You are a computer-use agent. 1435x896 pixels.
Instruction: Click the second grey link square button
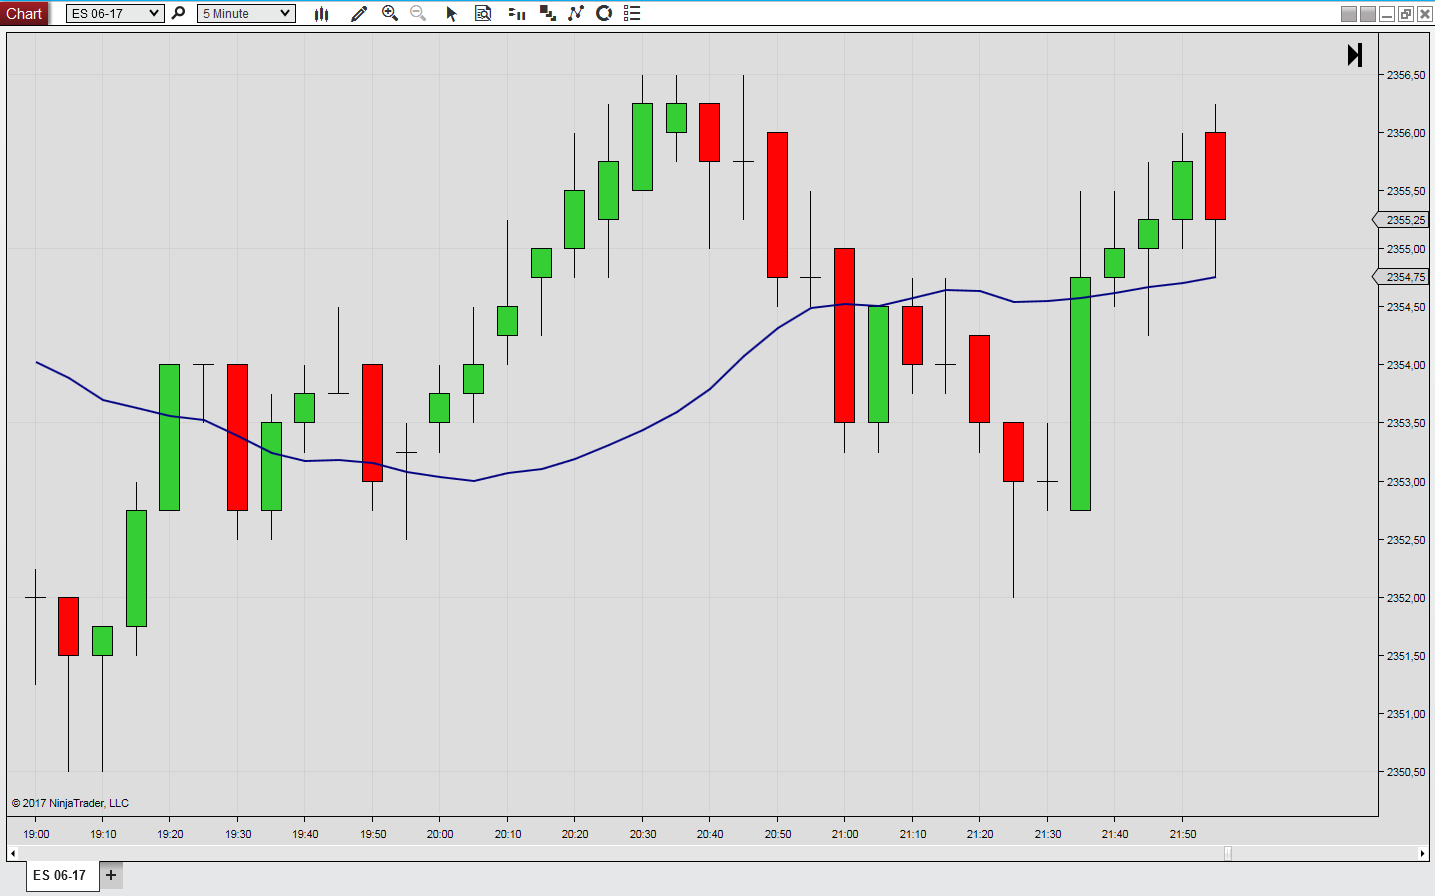tap(1368, 13)
